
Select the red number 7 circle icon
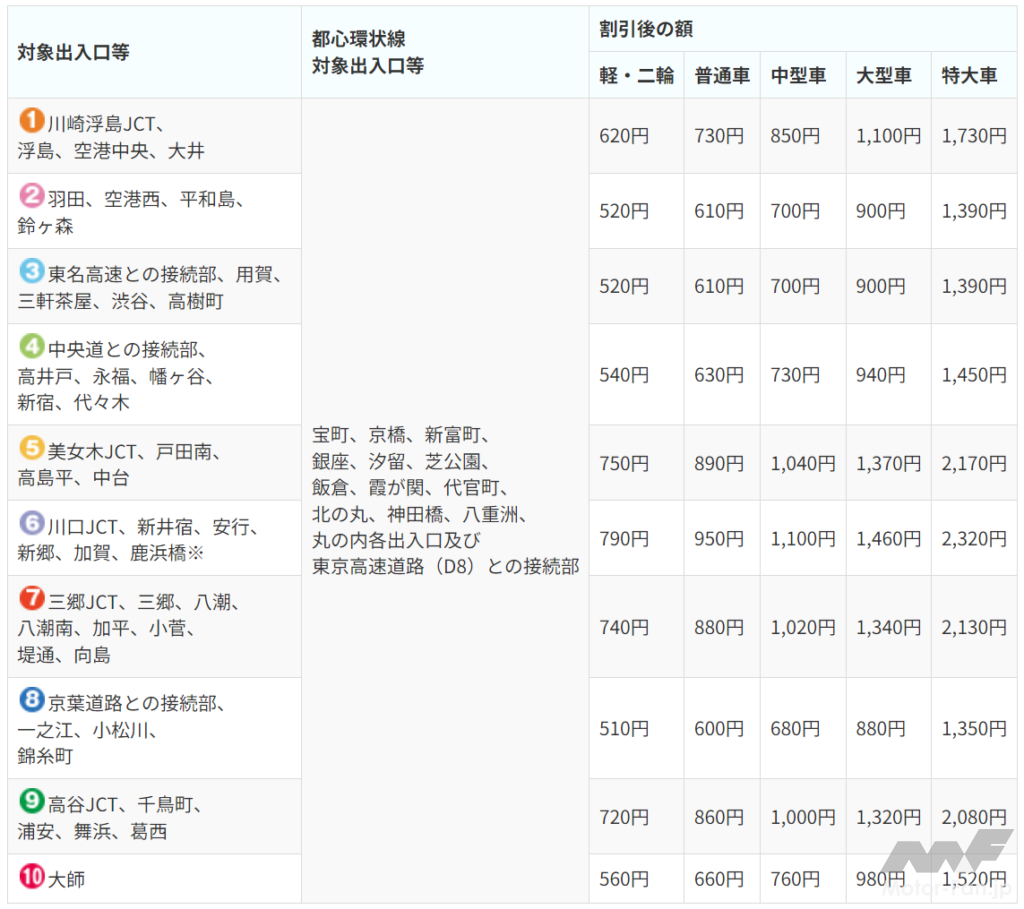click(x=31, y=599)
